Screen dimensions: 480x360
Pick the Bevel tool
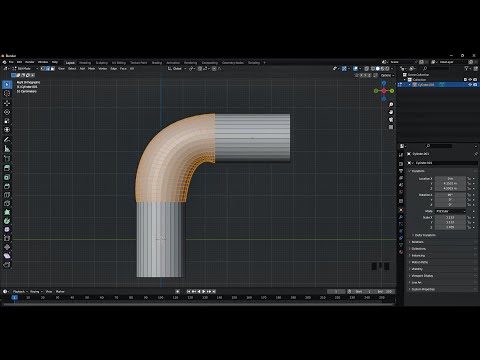pyautogui.click(x=7, y=186)
